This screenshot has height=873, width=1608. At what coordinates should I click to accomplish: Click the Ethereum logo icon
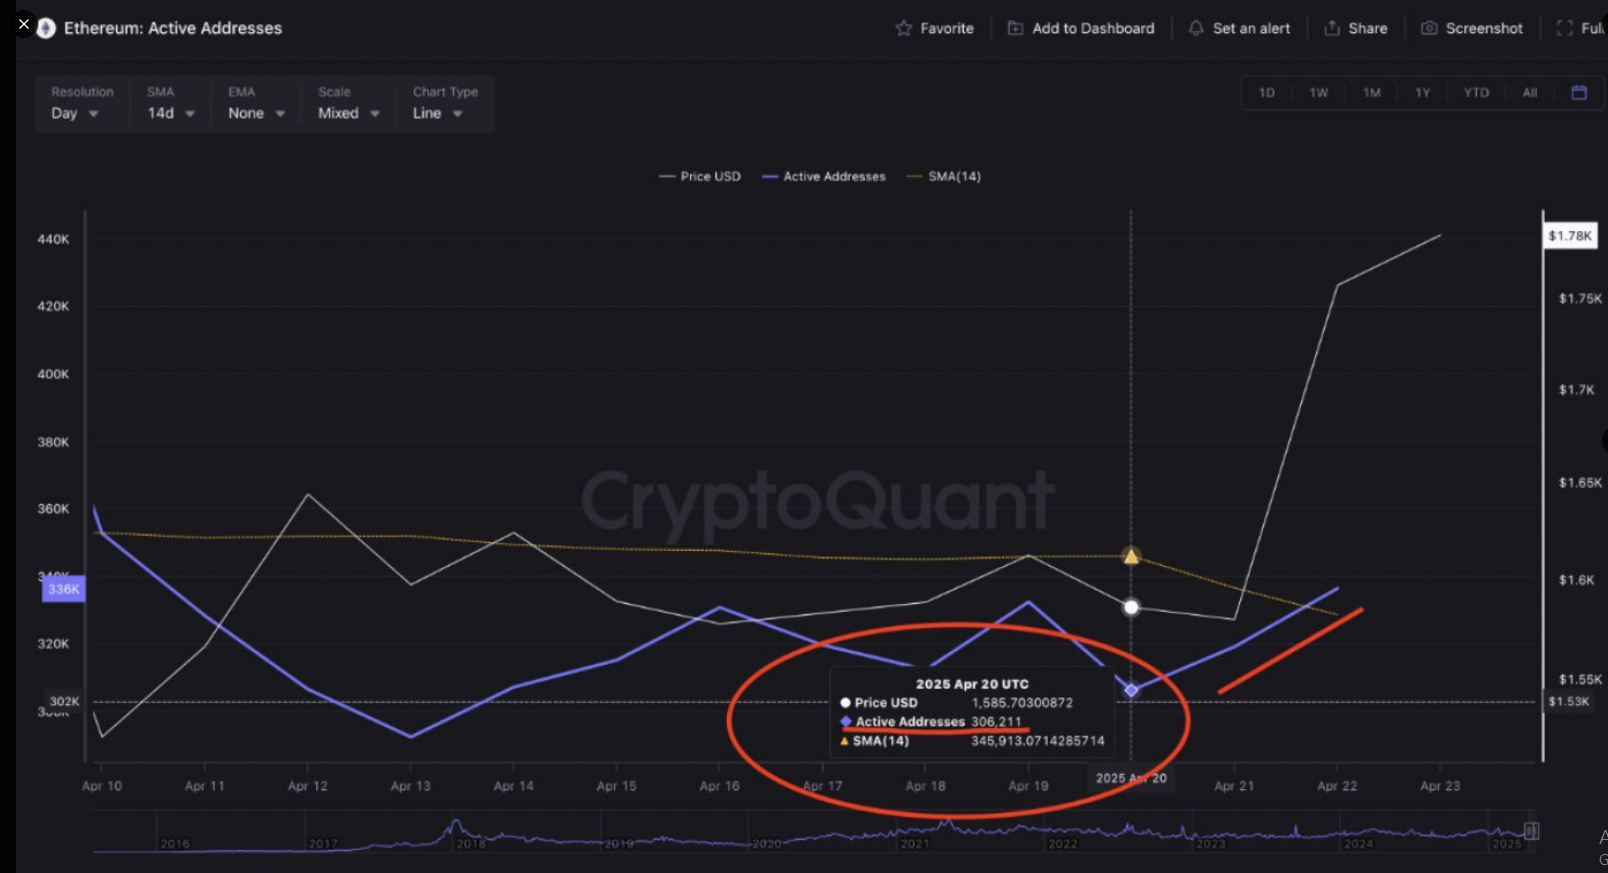pyautogui.click(x=46, y=28)
